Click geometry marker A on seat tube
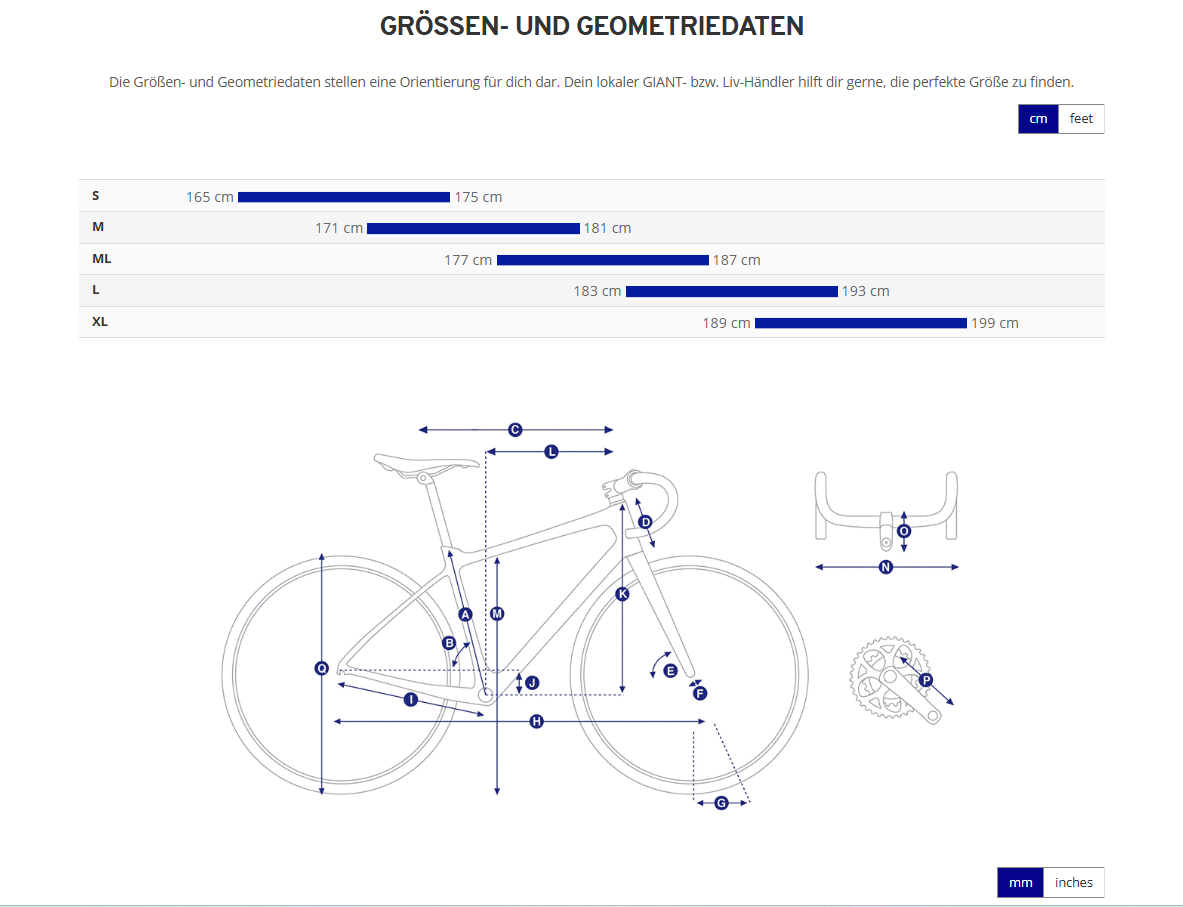 pos(465,614)
